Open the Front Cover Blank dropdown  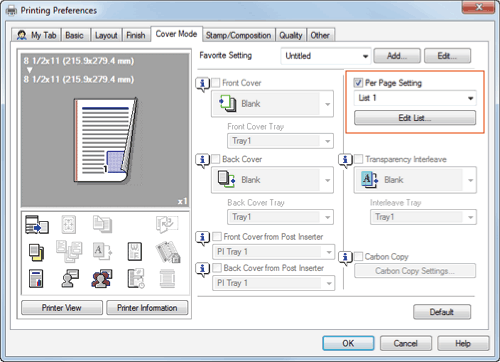coord(272,104)
